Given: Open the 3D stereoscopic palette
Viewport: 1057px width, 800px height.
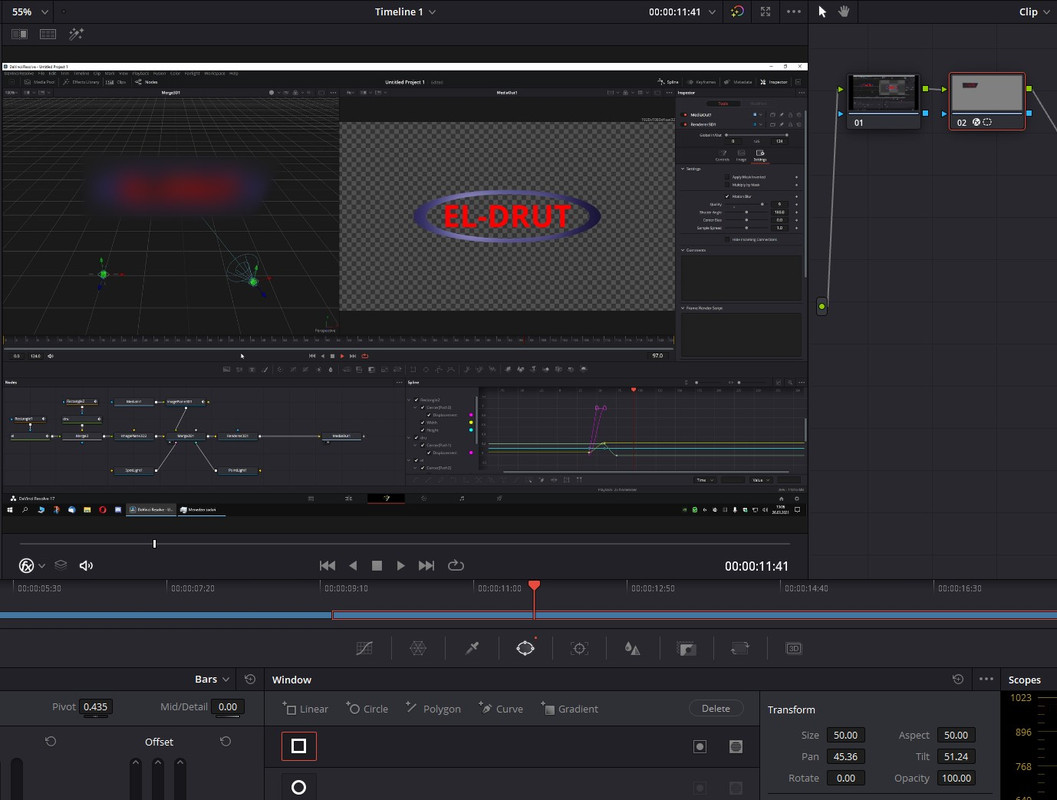Looking at the screenshot, I should click(x=793, y=648).
